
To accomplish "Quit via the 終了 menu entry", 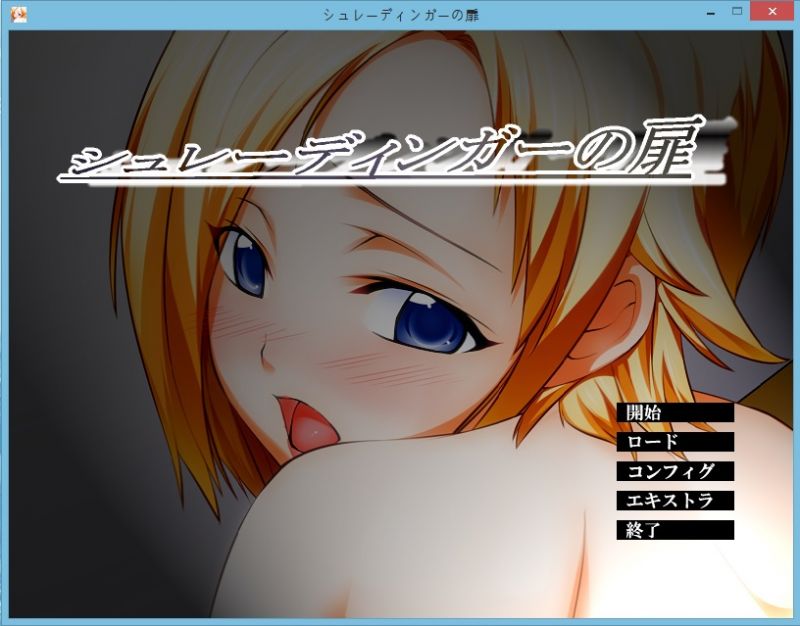I will [675, 530].
